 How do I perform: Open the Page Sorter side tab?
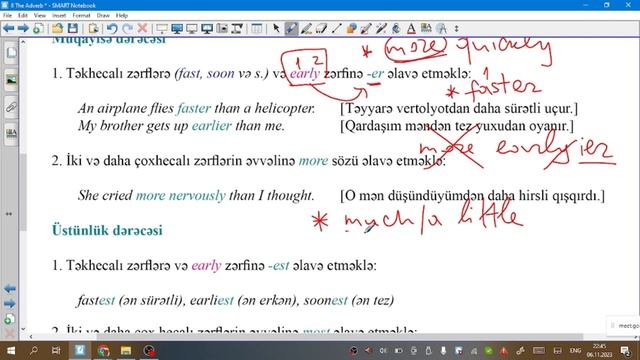(11, 52)
